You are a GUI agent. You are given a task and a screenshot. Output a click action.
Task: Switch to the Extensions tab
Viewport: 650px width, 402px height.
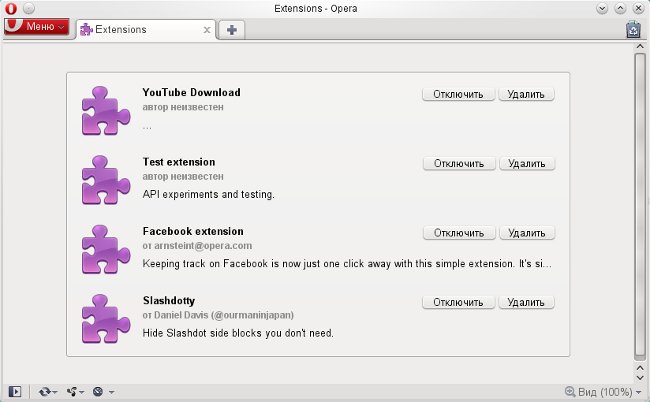click(142, 30)
